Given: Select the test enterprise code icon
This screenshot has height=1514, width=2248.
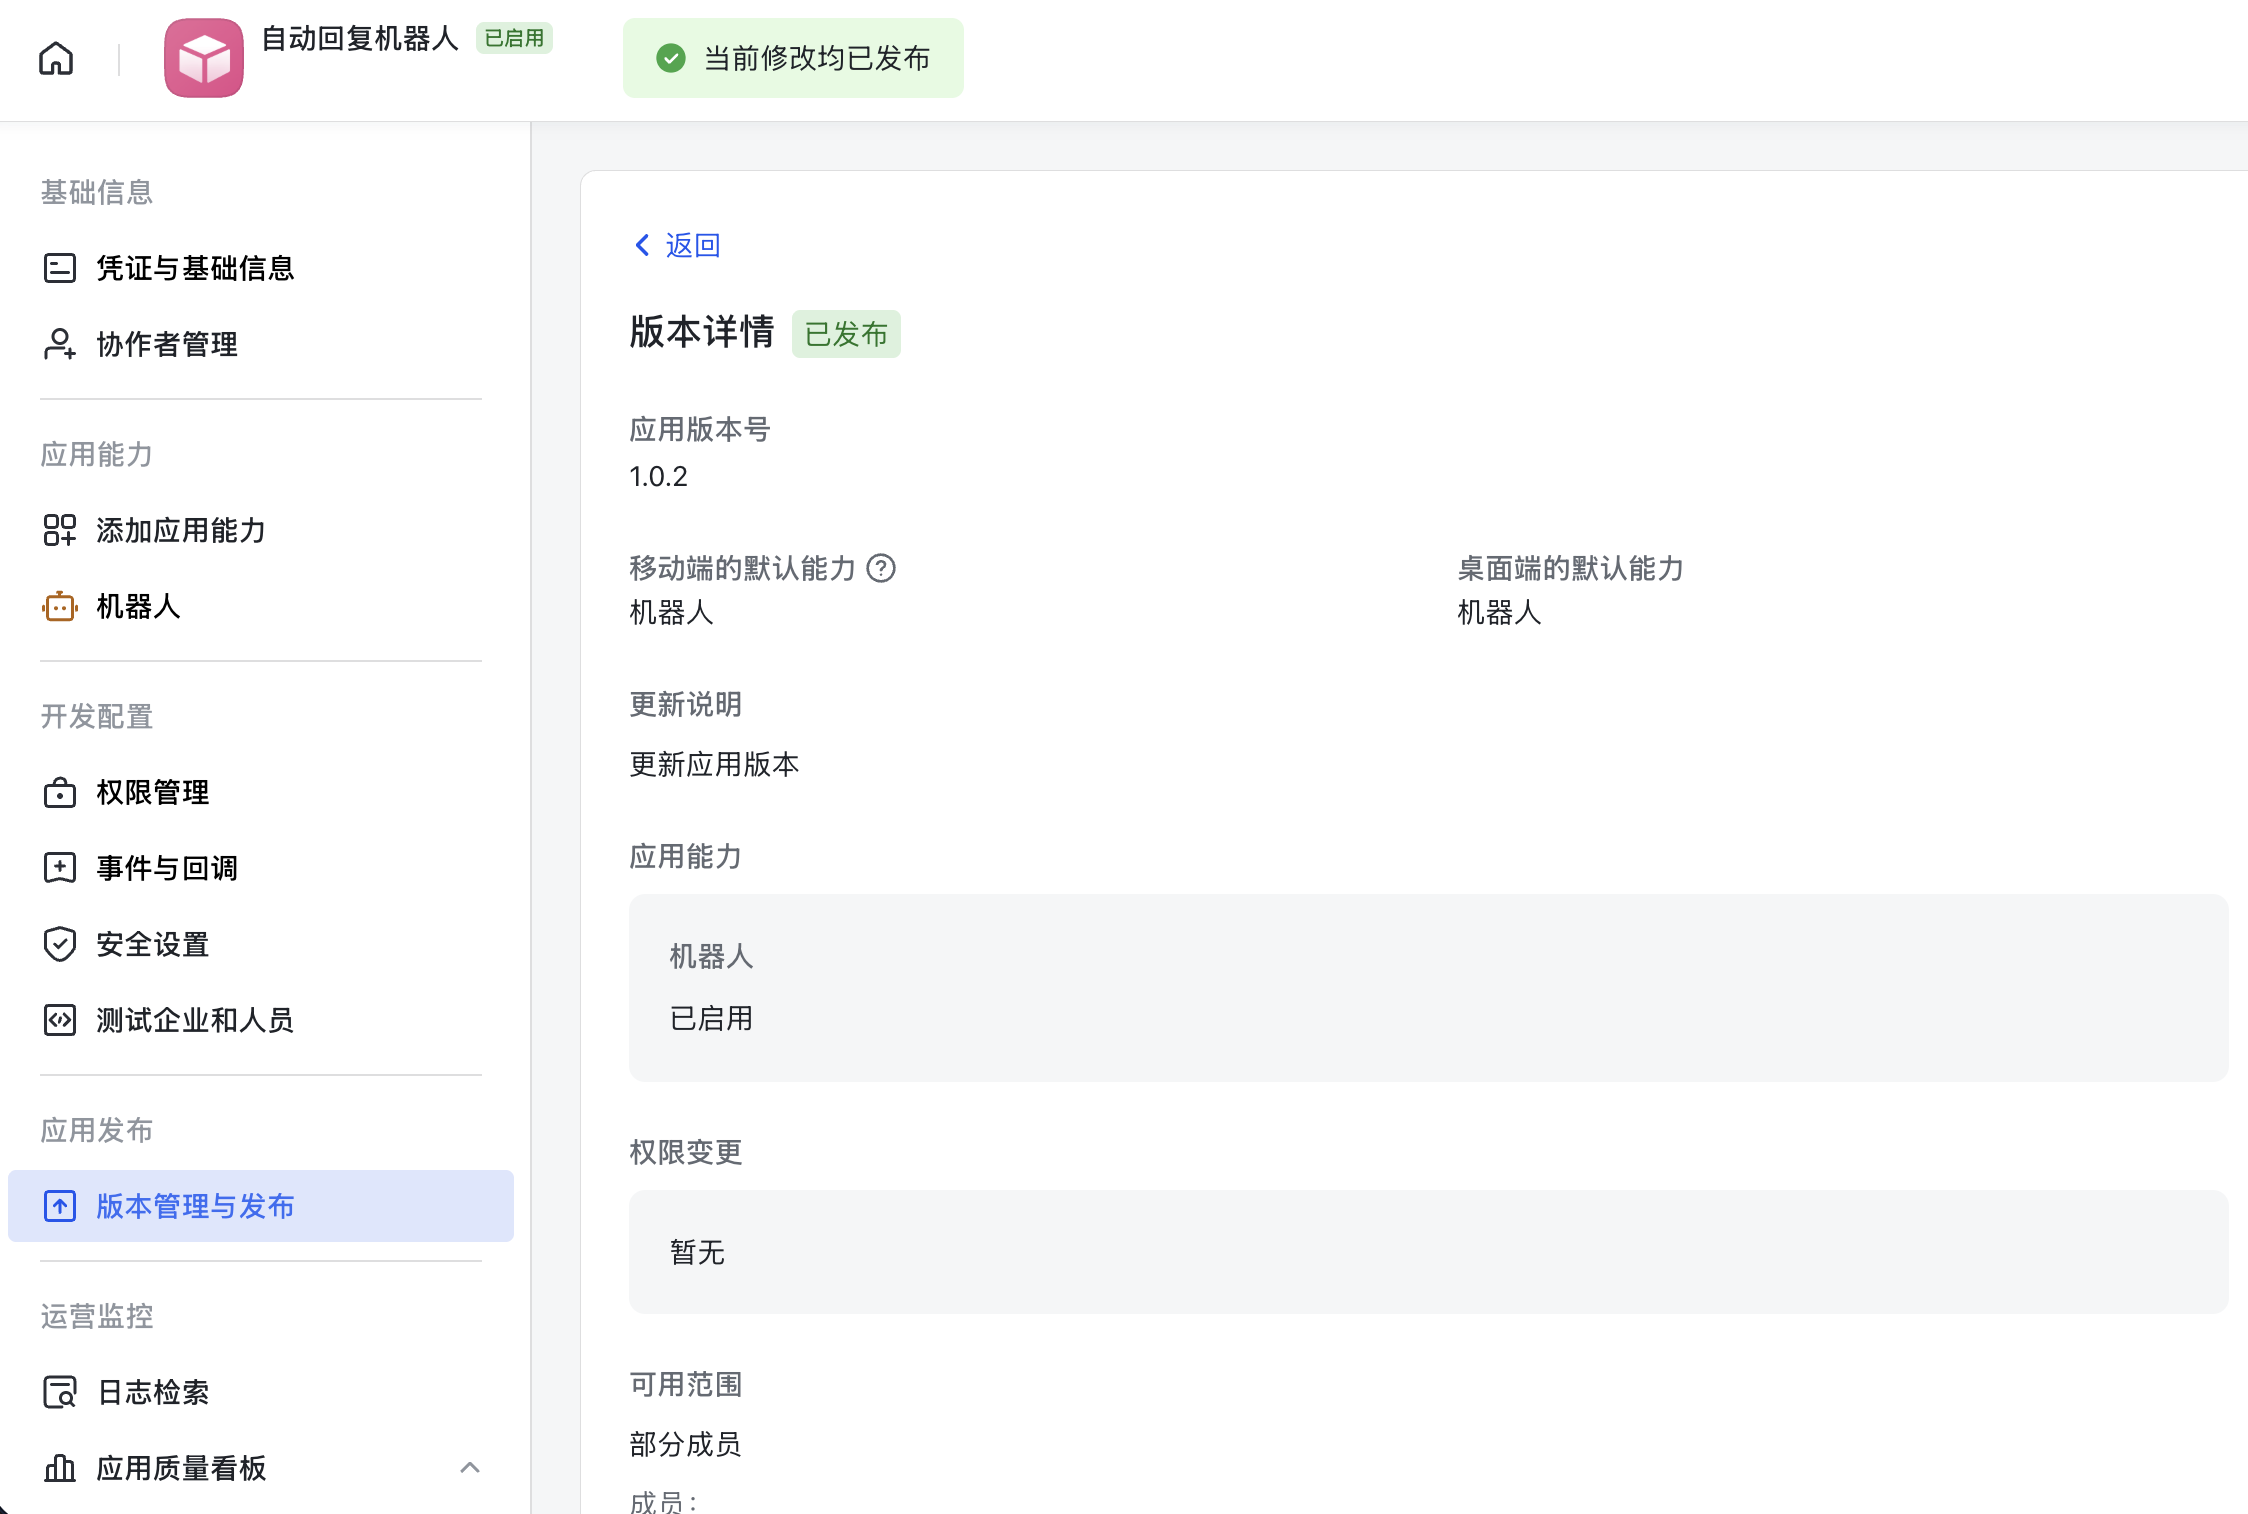Looking at the screenshot, I should (x=60, y=1020).
